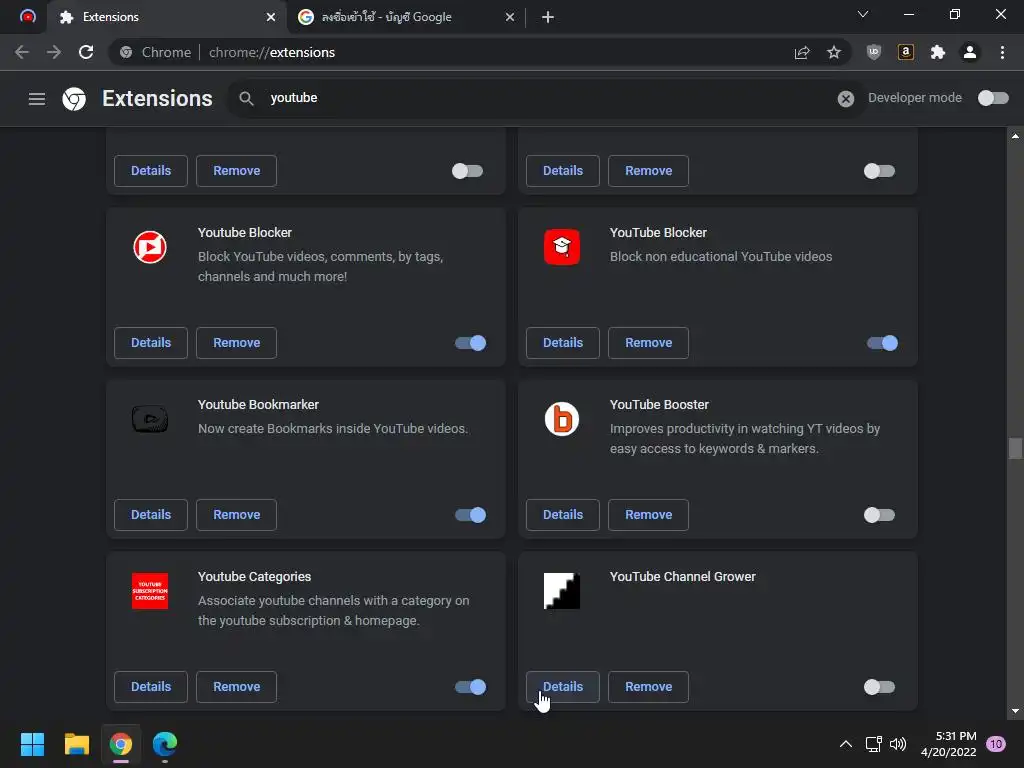Viewport: 1024px width, 768px height.
Task: Go back using browser back arrow
Action: click(x=22, y=52)
